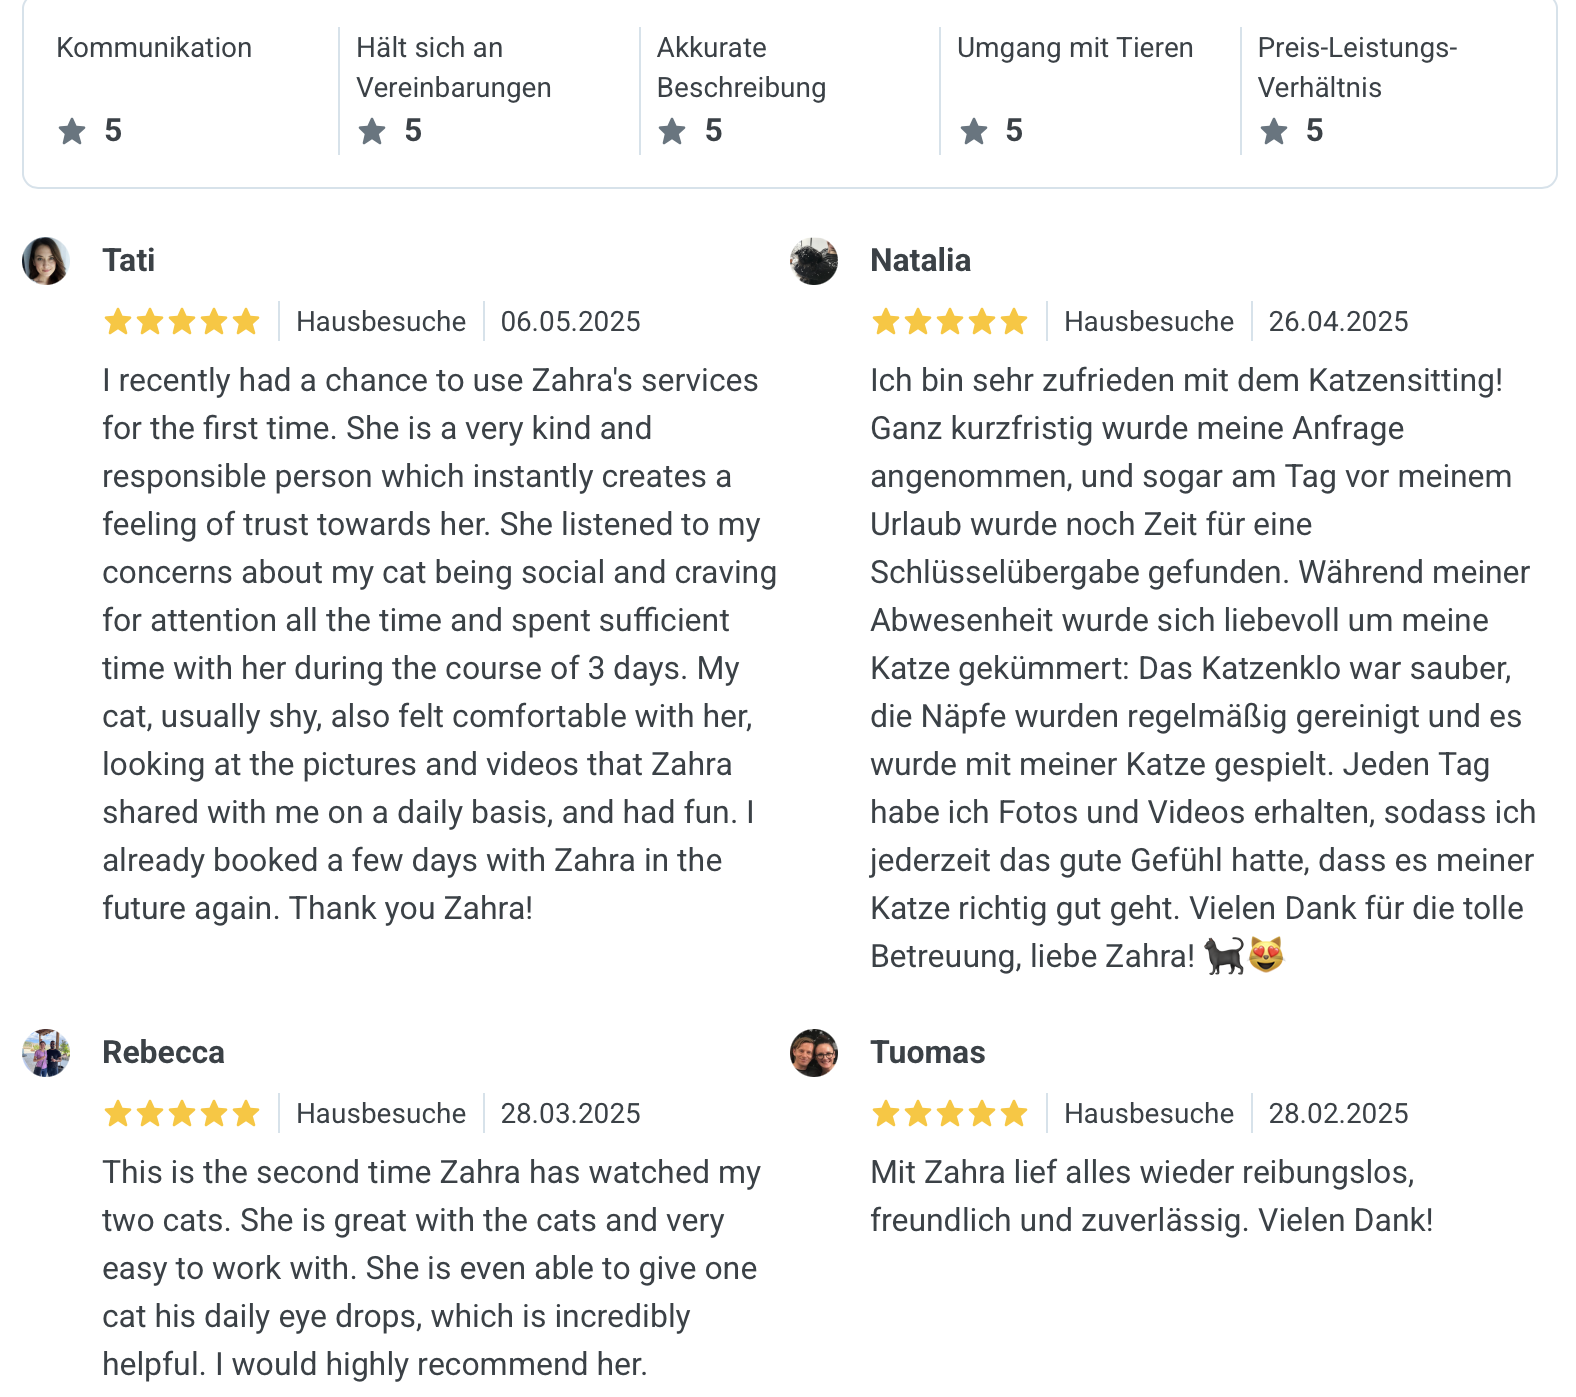Click star icon under Hält sich an Vereinbarungen

(x=372, y=131)
